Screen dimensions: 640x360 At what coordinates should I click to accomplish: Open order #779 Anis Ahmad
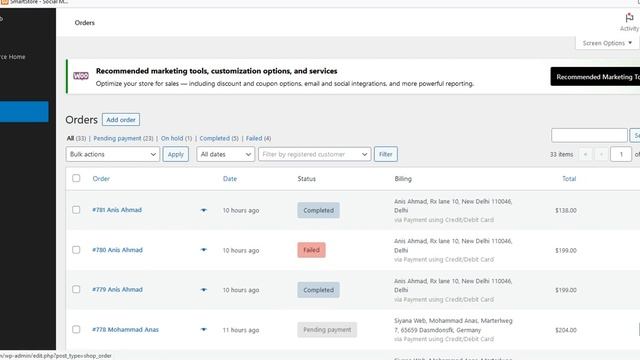point(118,289)
